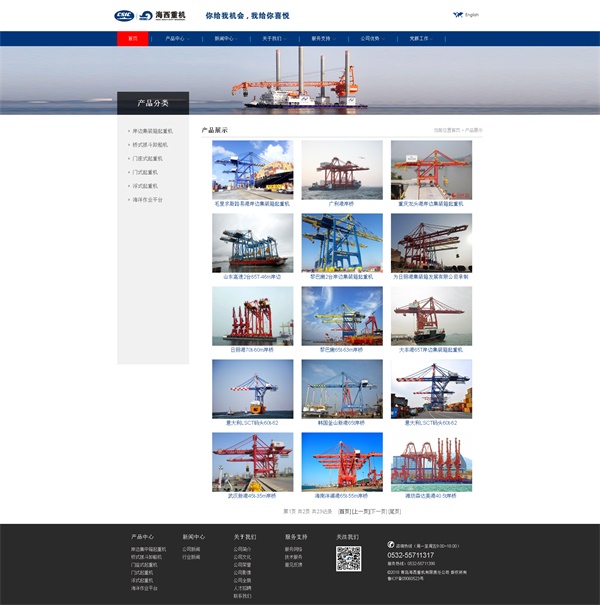The image size is (600, 605).
Task: Click the English language flag icon
Action: coord(458,15)
